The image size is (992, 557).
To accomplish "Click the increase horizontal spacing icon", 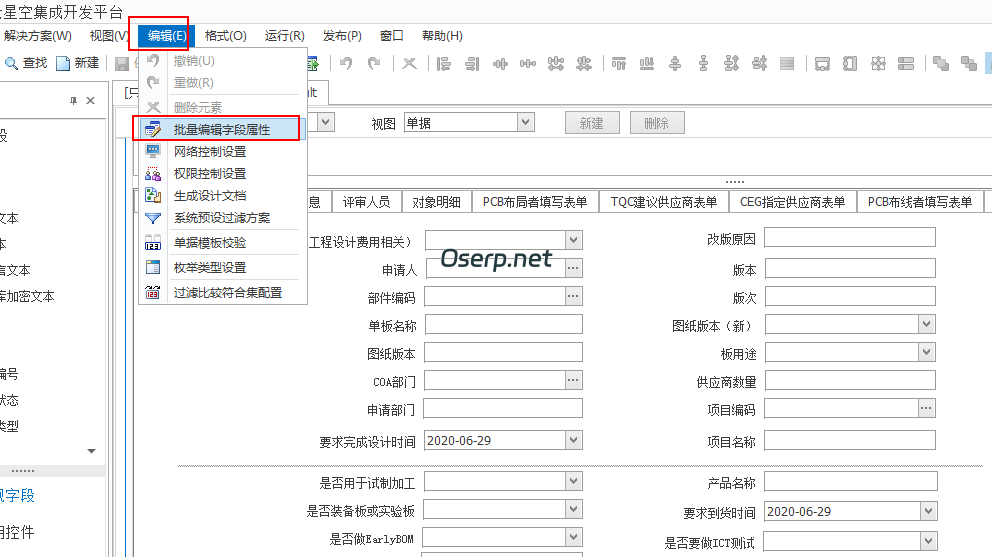I will point(556,63).
